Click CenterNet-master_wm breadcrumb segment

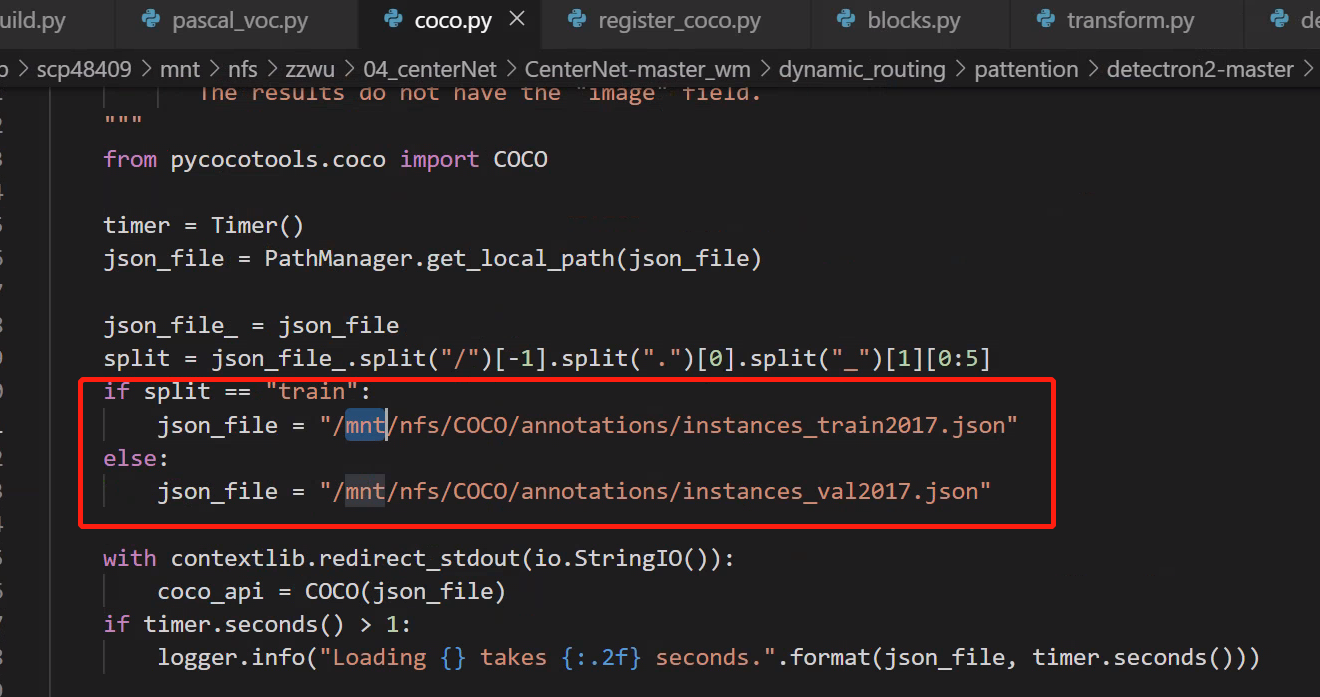(x=638, y=69)
